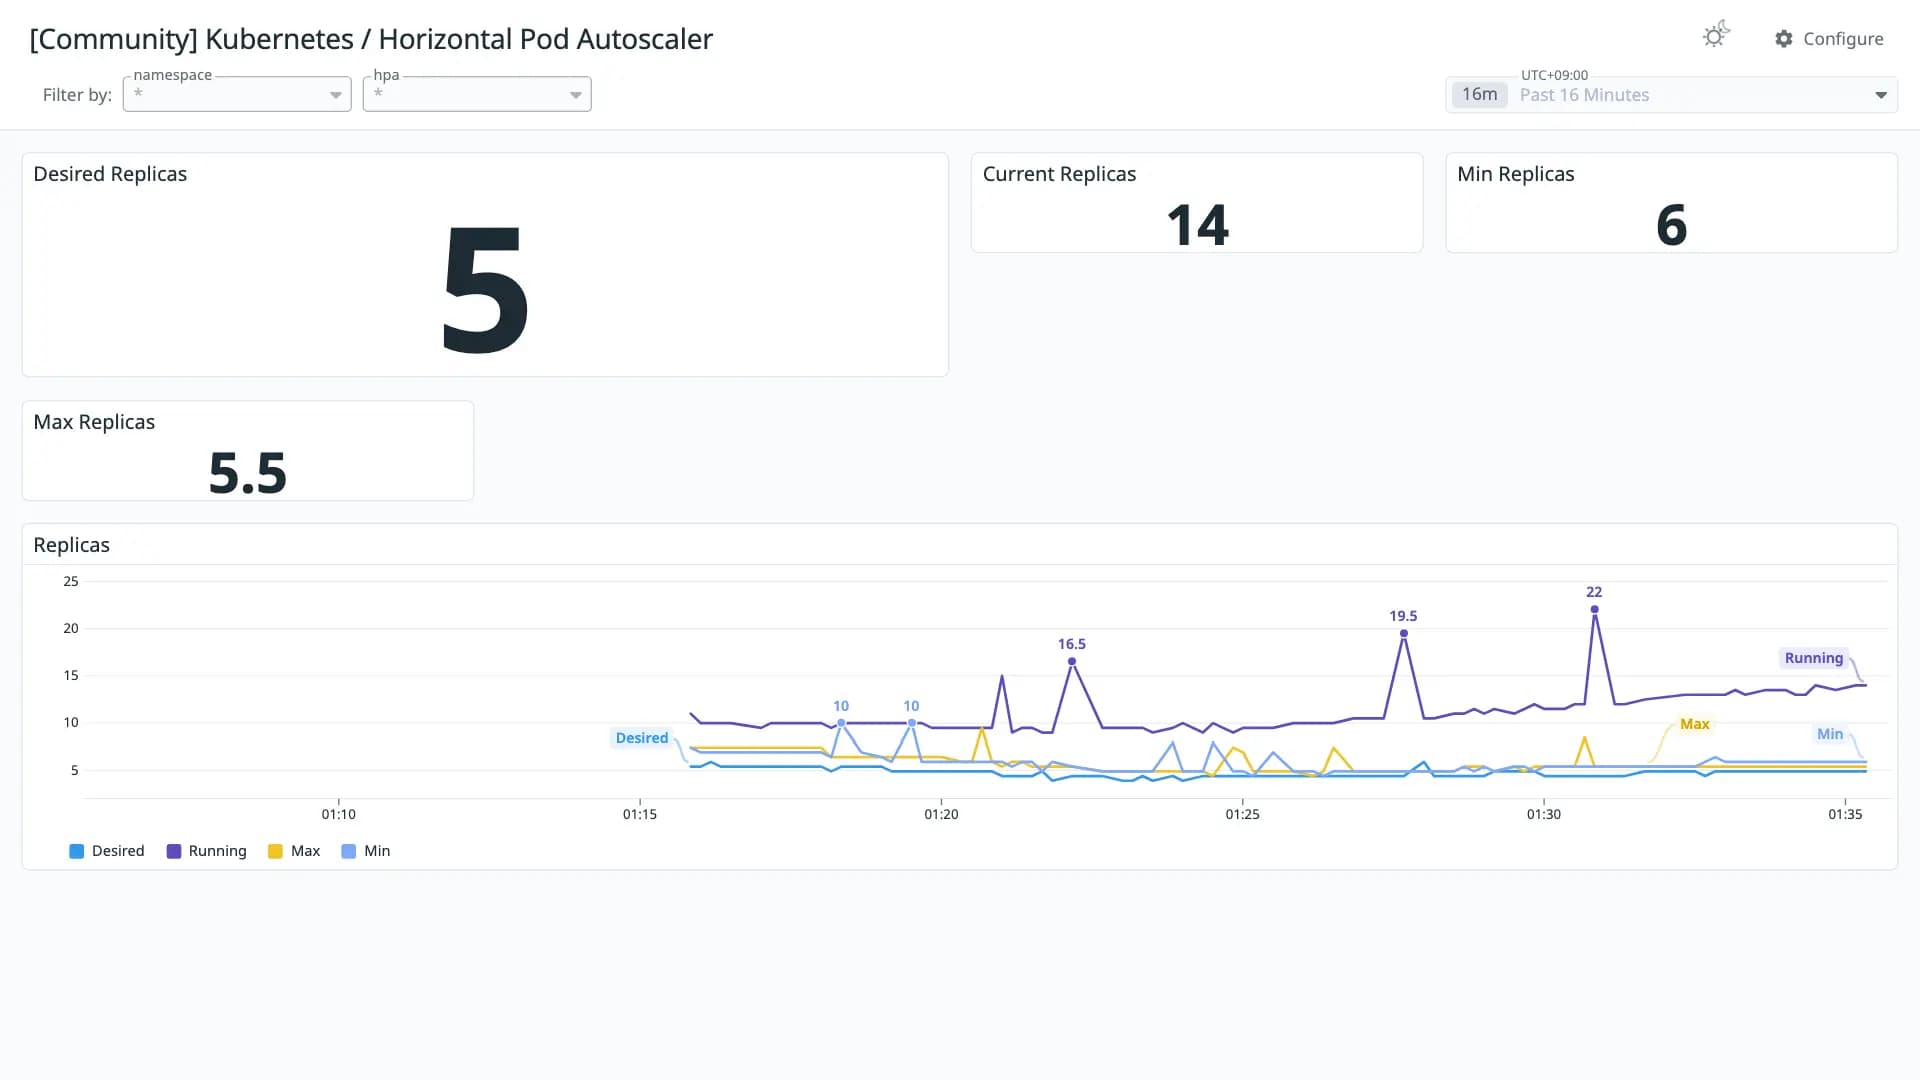Click the Max Replicas panel title
Viewport: 1920px width, 1080px height.
pyautogui.click(x=94, y=422)
